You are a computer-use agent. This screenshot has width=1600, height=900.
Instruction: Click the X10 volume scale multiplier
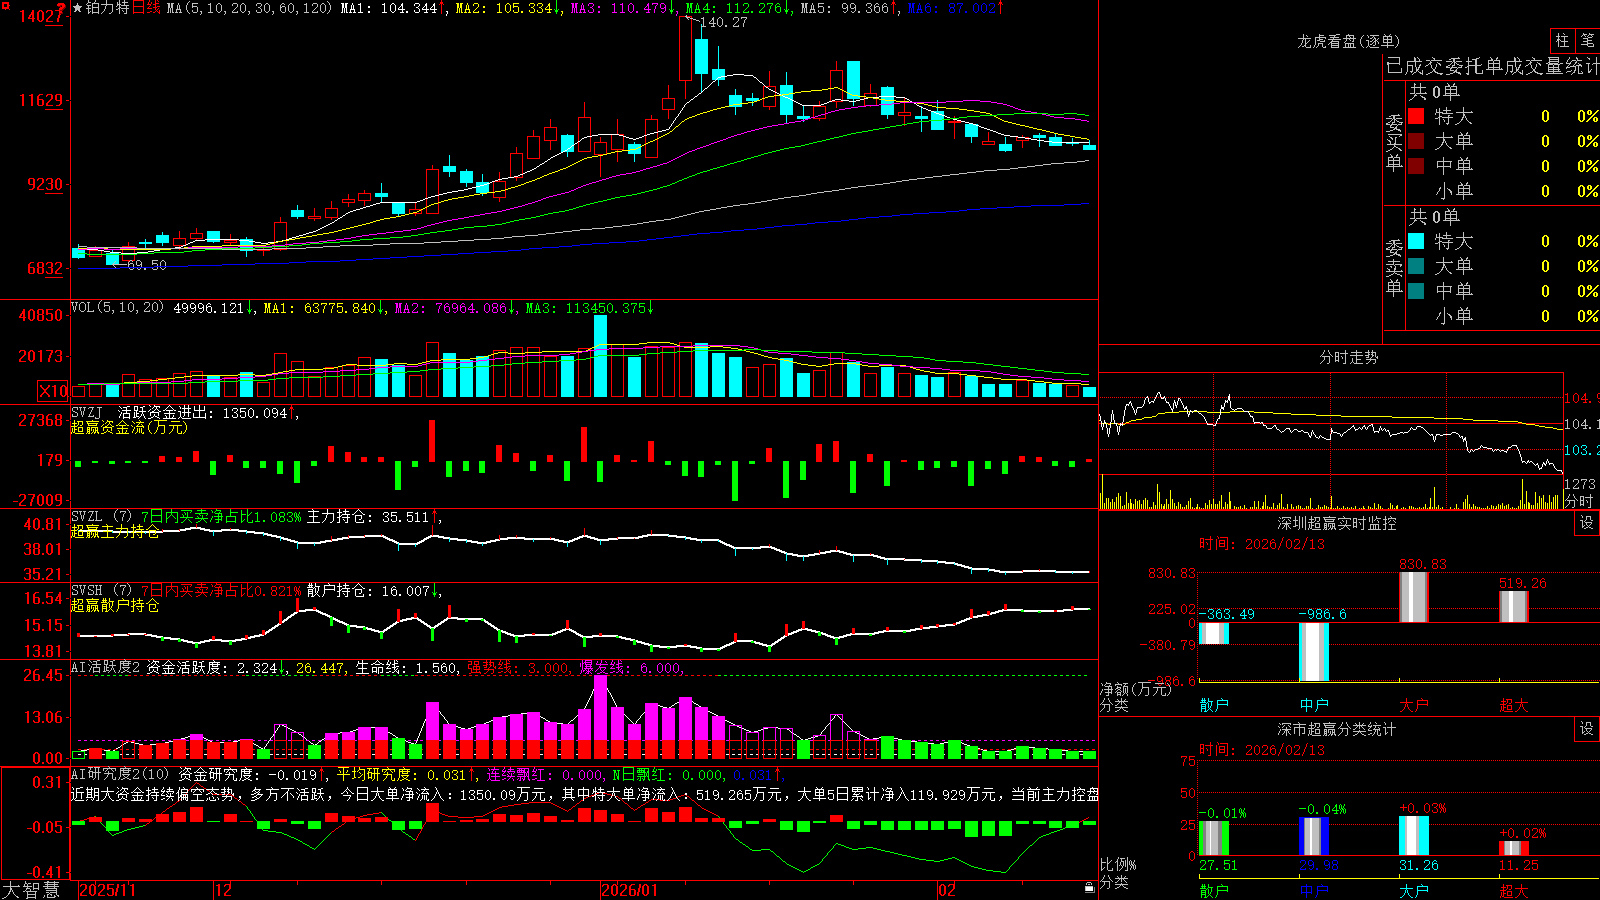(x=53, y=391)
